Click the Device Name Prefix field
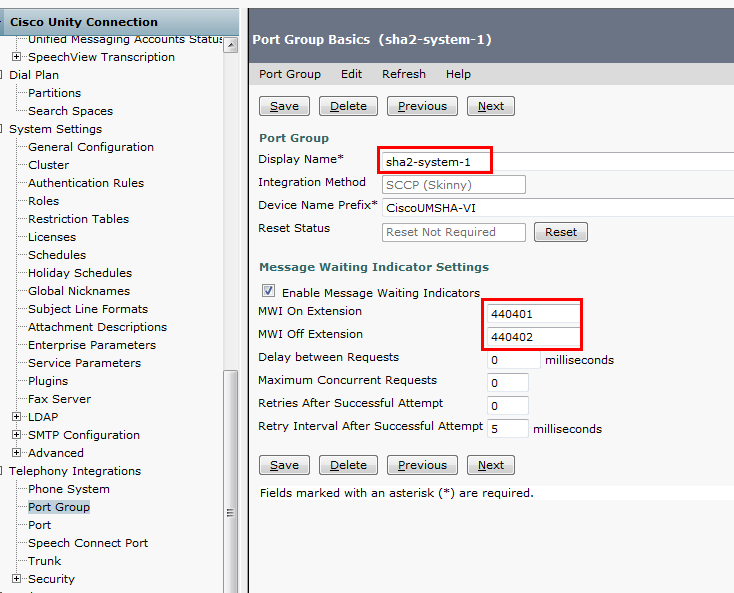The width and height of the screenshot is (734, 593). (558, 208)
